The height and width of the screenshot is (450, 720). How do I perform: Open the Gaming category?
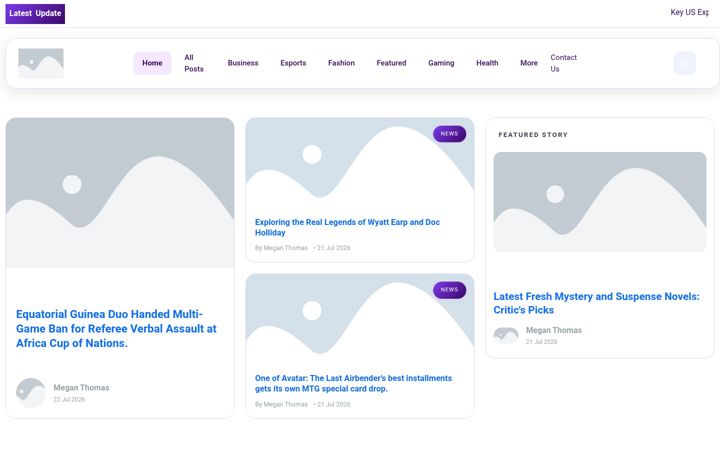pyautogui.click(x=441, y=63)
